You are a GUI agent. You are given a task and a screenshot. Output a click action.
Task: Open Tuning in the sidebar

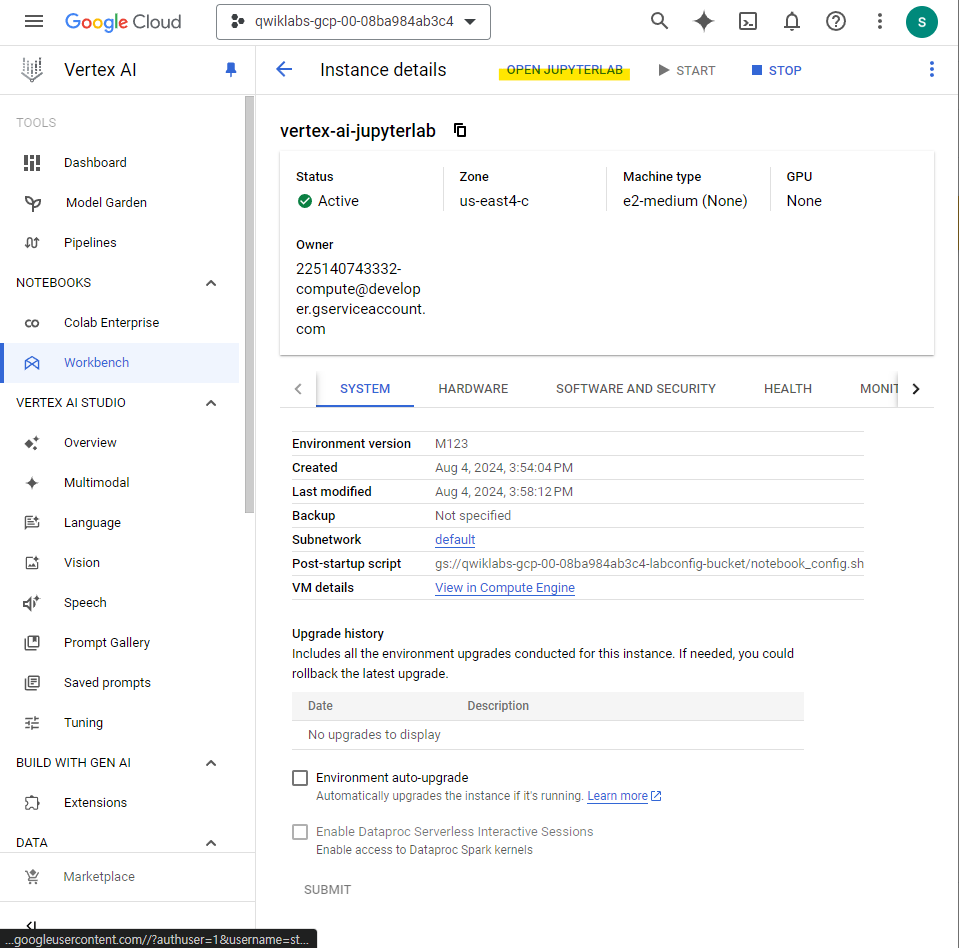[x=120, y=723]
